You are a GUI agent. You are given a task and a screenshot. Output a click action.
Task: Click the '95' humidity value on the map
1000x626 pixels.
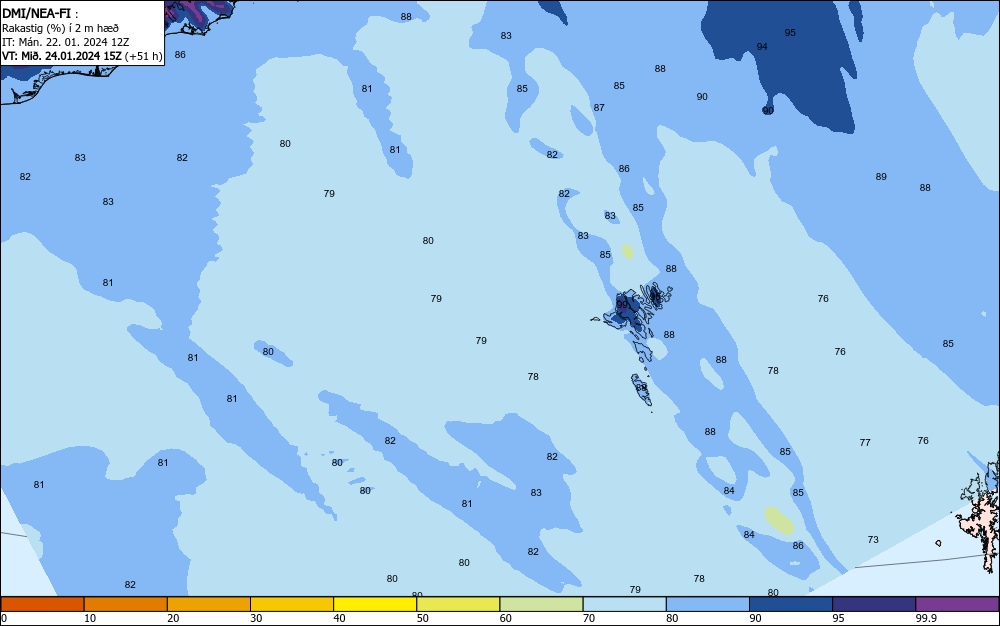(790, 33)
